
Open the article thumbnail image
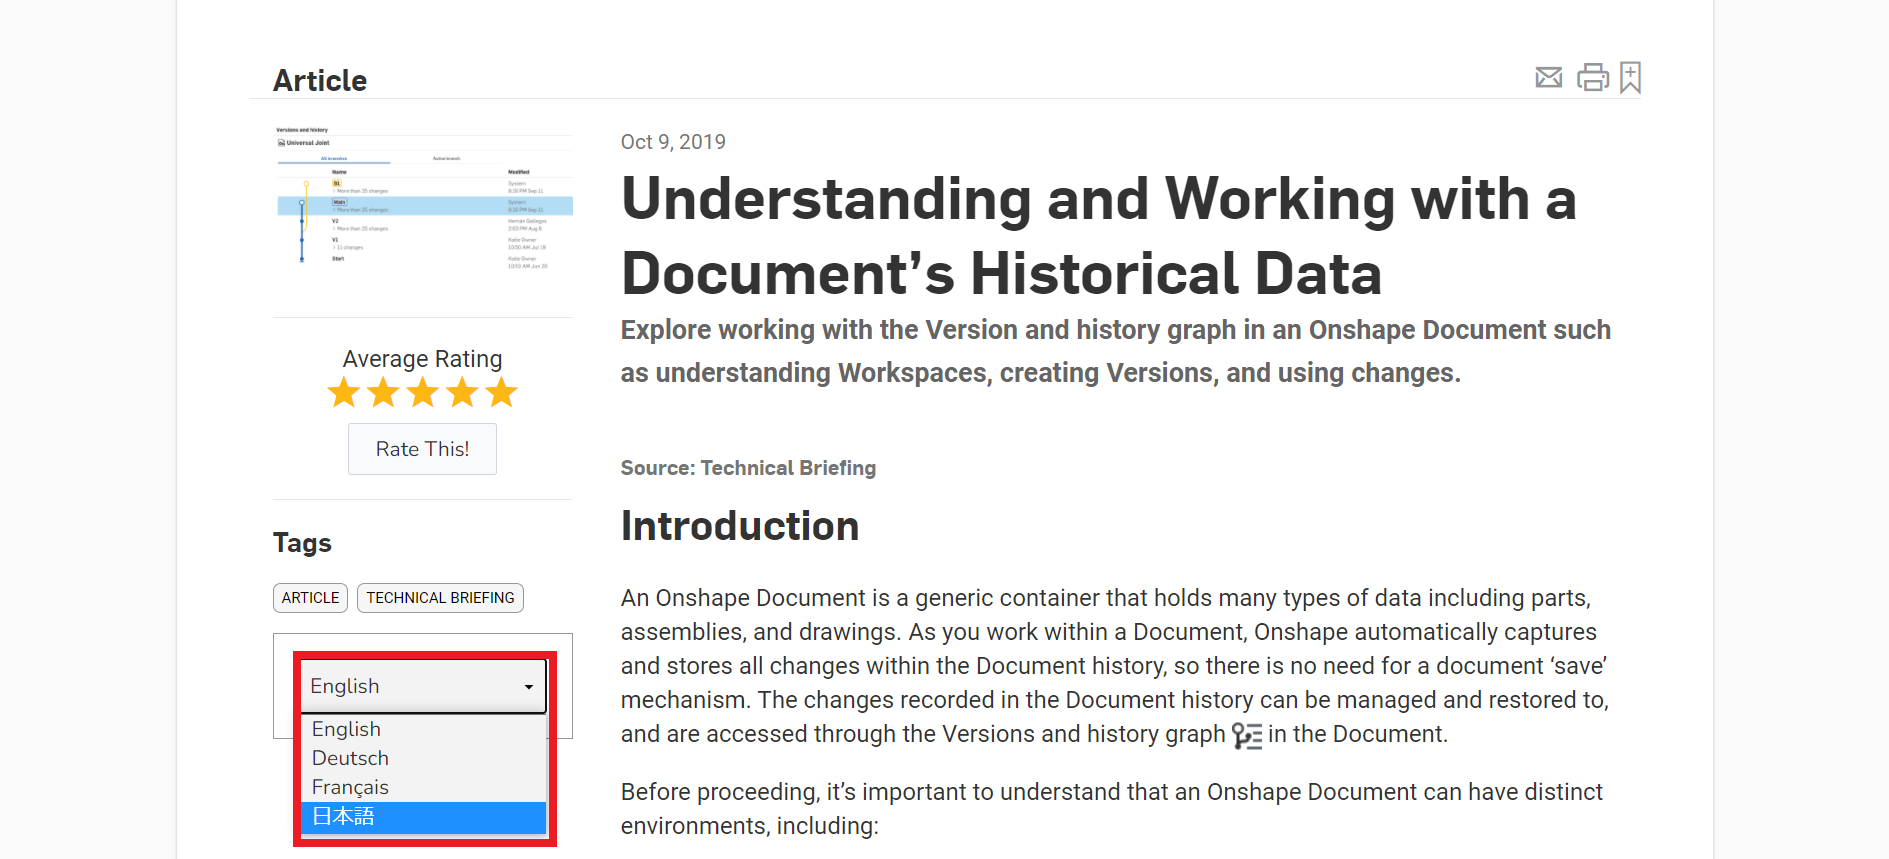423,200
